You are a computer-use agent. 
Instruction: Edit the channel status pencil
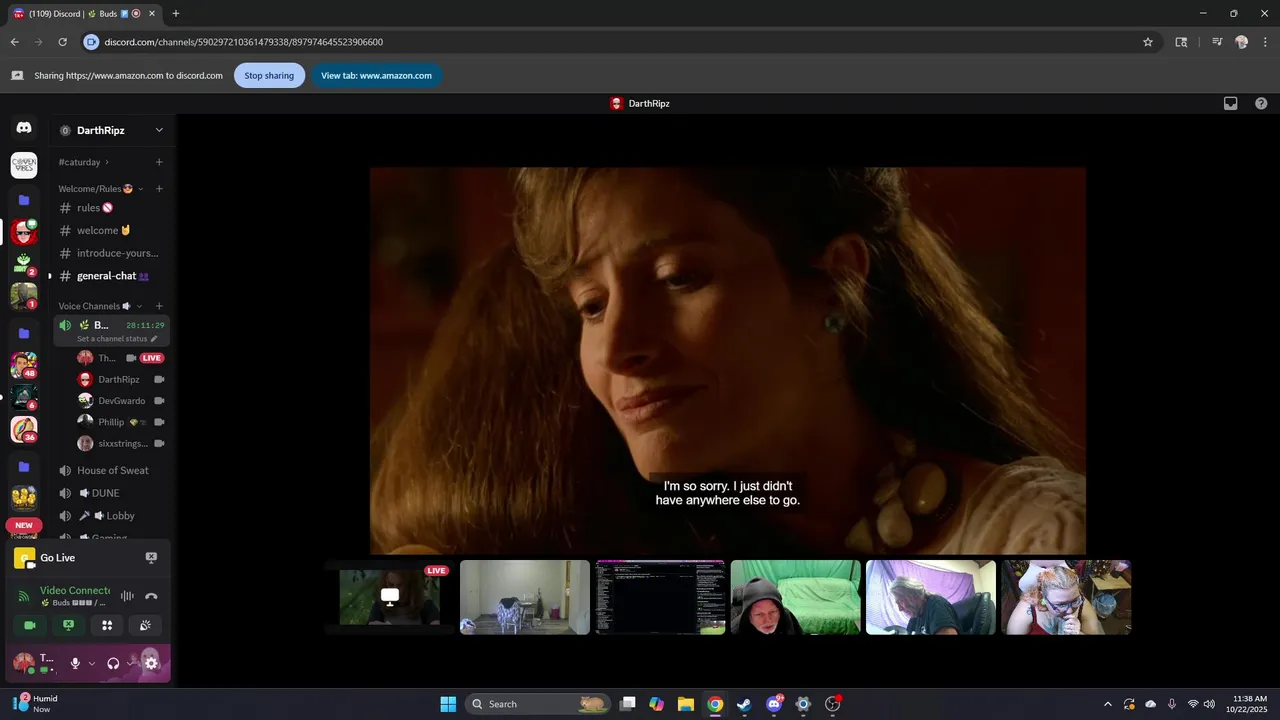(154, 339)
